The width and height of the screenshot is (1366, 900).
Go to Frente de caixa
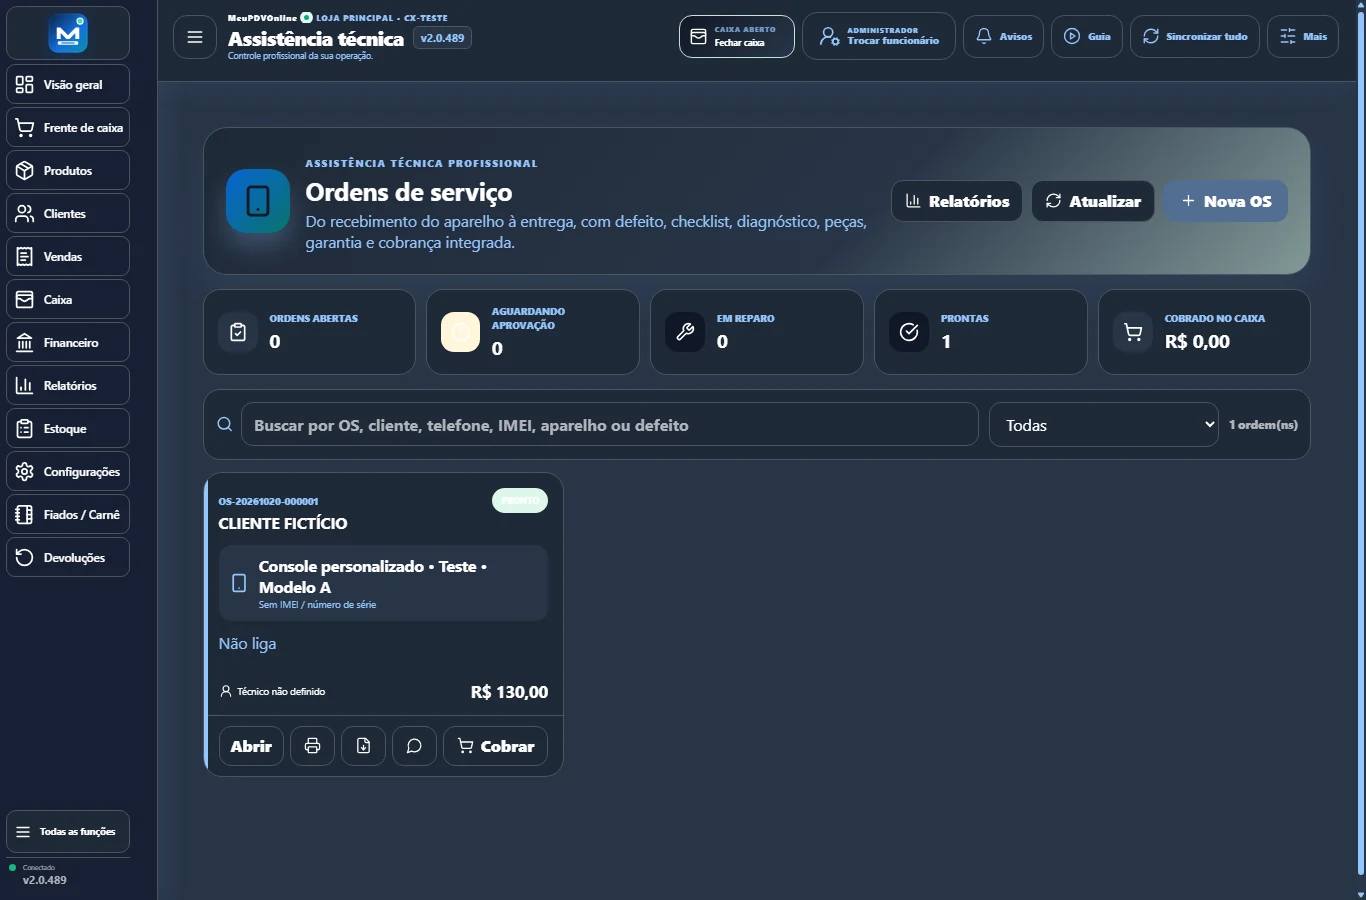(x=68, y=128)
